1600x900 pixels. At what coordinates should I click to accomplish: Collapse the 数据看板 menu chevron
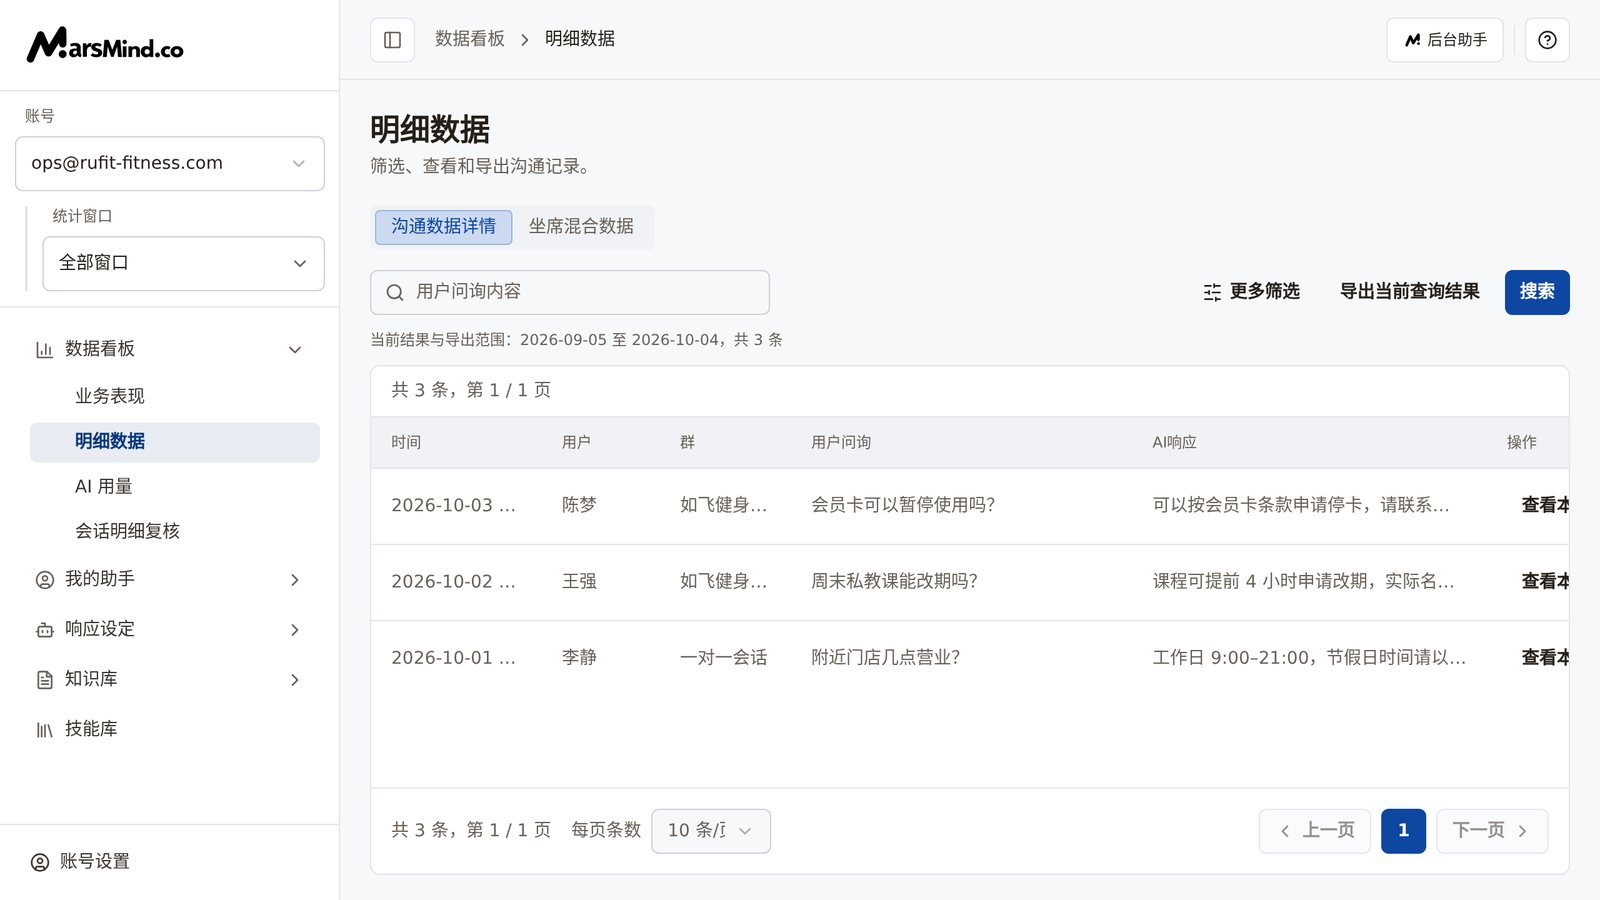point(295,350)
